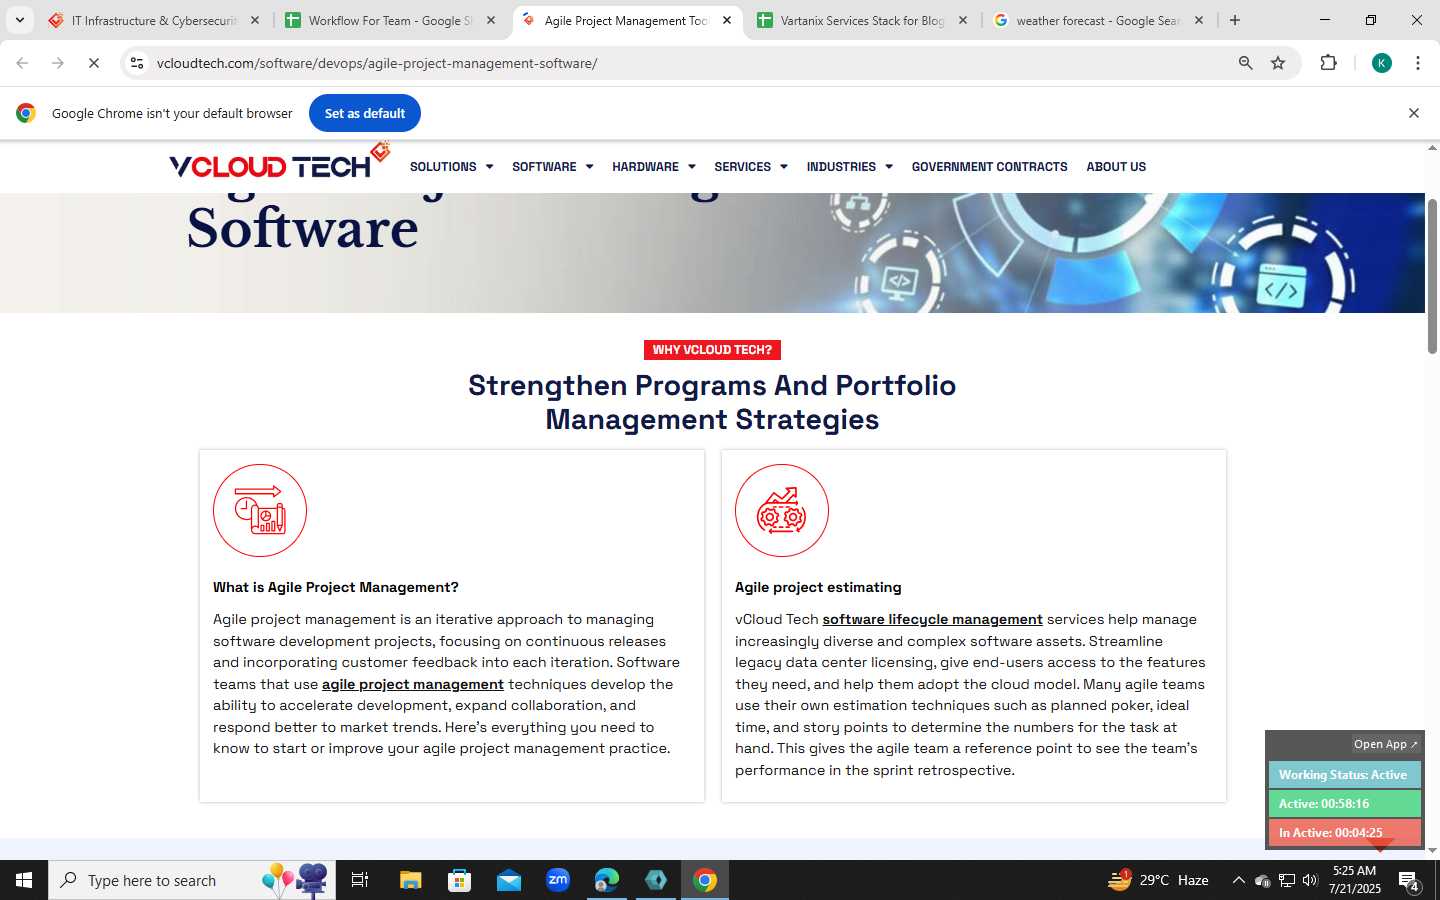Click heading What is Agile Project Management?
Viewport: 1440px width, 900px height.
[x=336, y=587]
